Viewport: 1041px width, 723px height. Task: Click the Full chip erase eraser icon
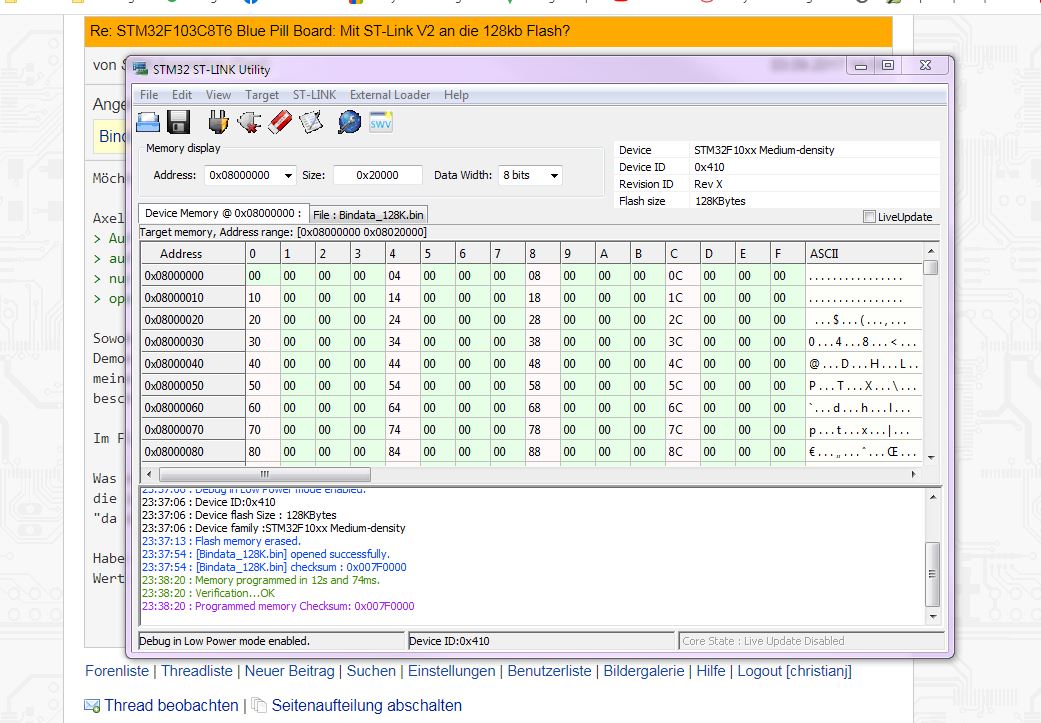(280, 122)
